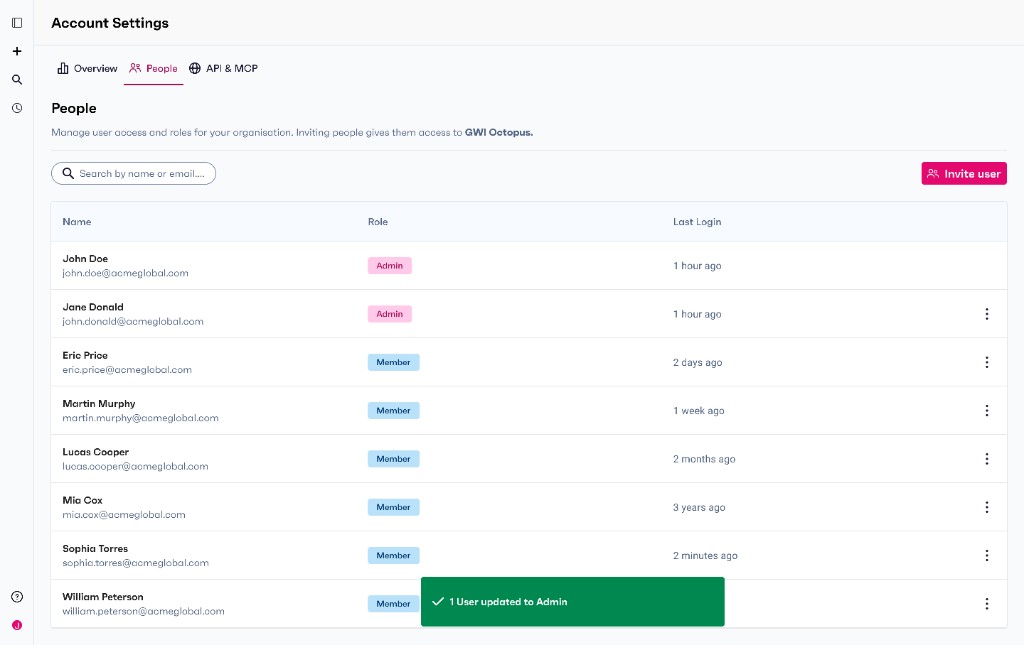The height and width of the screenshot is (645, 1024).
Task: Open search from the sidebar magnifier icon
Action: pyautogui.click(x=17, y=80)
